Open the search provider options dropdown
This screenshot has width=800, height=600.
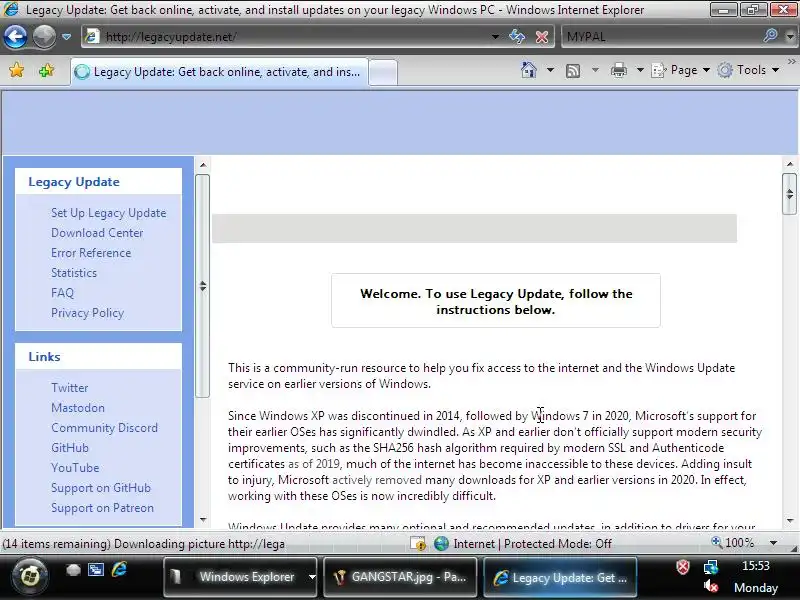tap(790, 37)
